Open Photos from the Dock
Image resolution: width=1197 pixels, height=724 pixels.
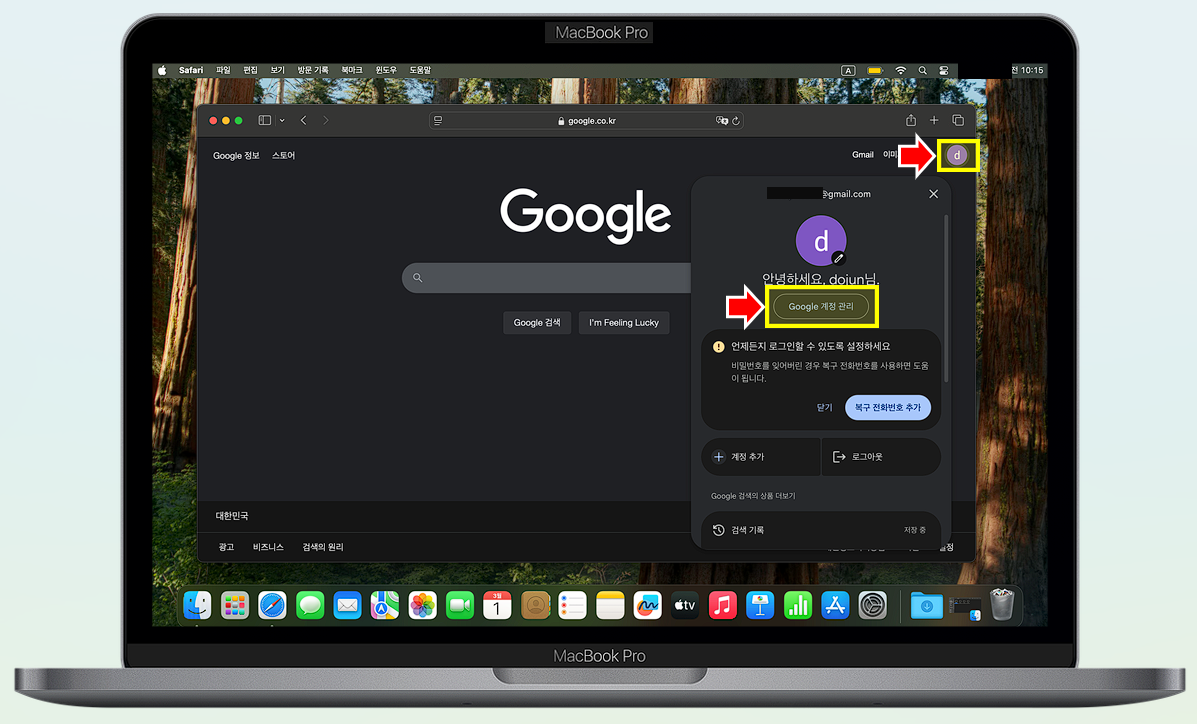click(422, 606)
